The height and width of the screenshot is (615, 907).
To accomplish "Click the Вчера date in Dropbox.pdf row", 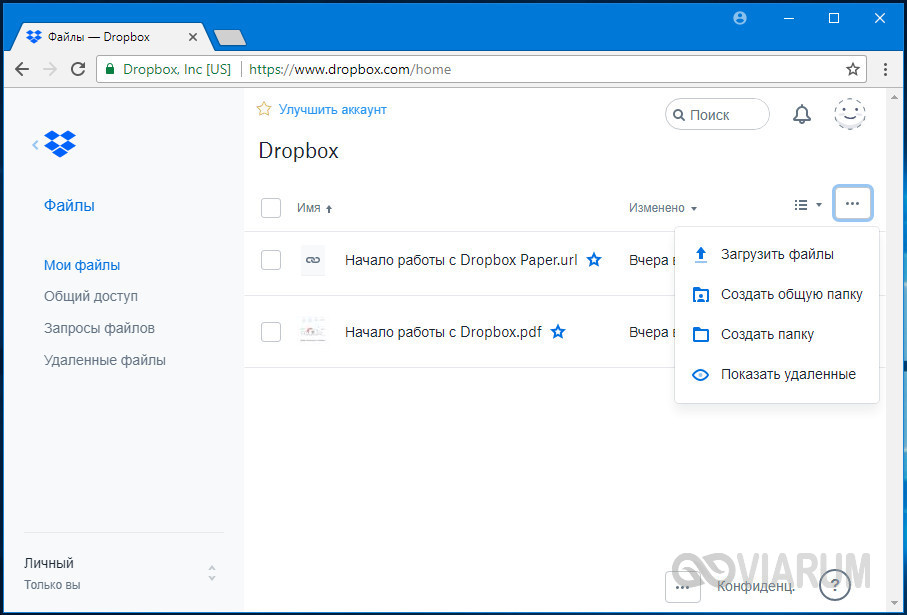I will click(652, 332).
